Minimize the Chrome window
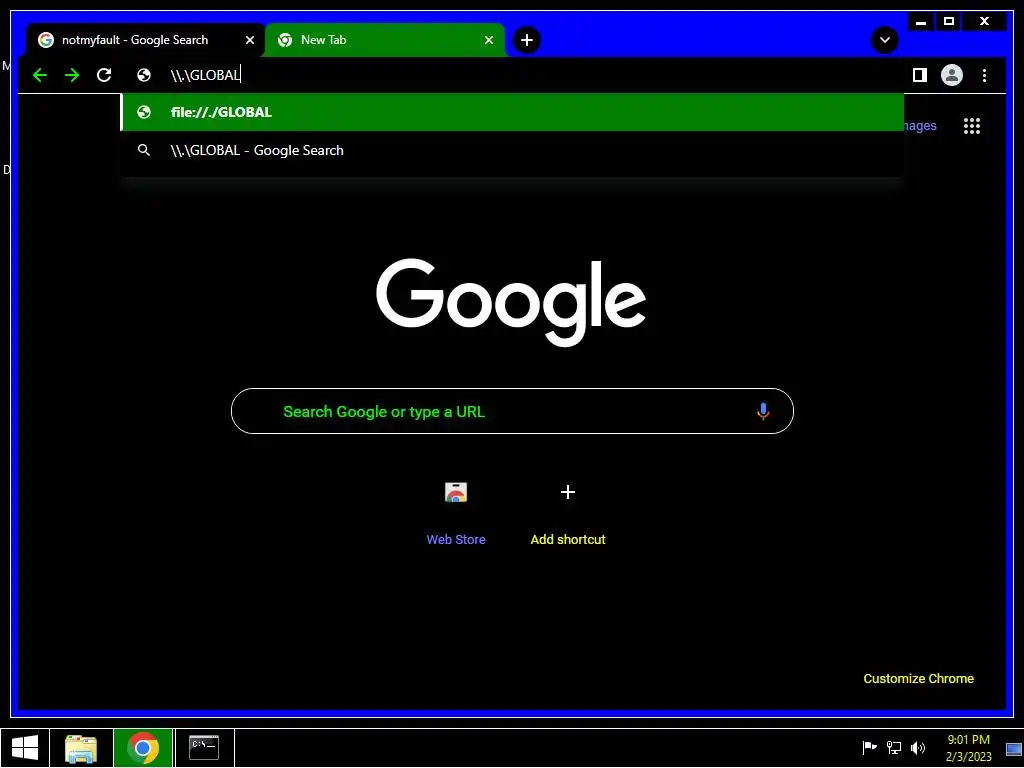Viewport: 1024px width, 768px height. 921,22
